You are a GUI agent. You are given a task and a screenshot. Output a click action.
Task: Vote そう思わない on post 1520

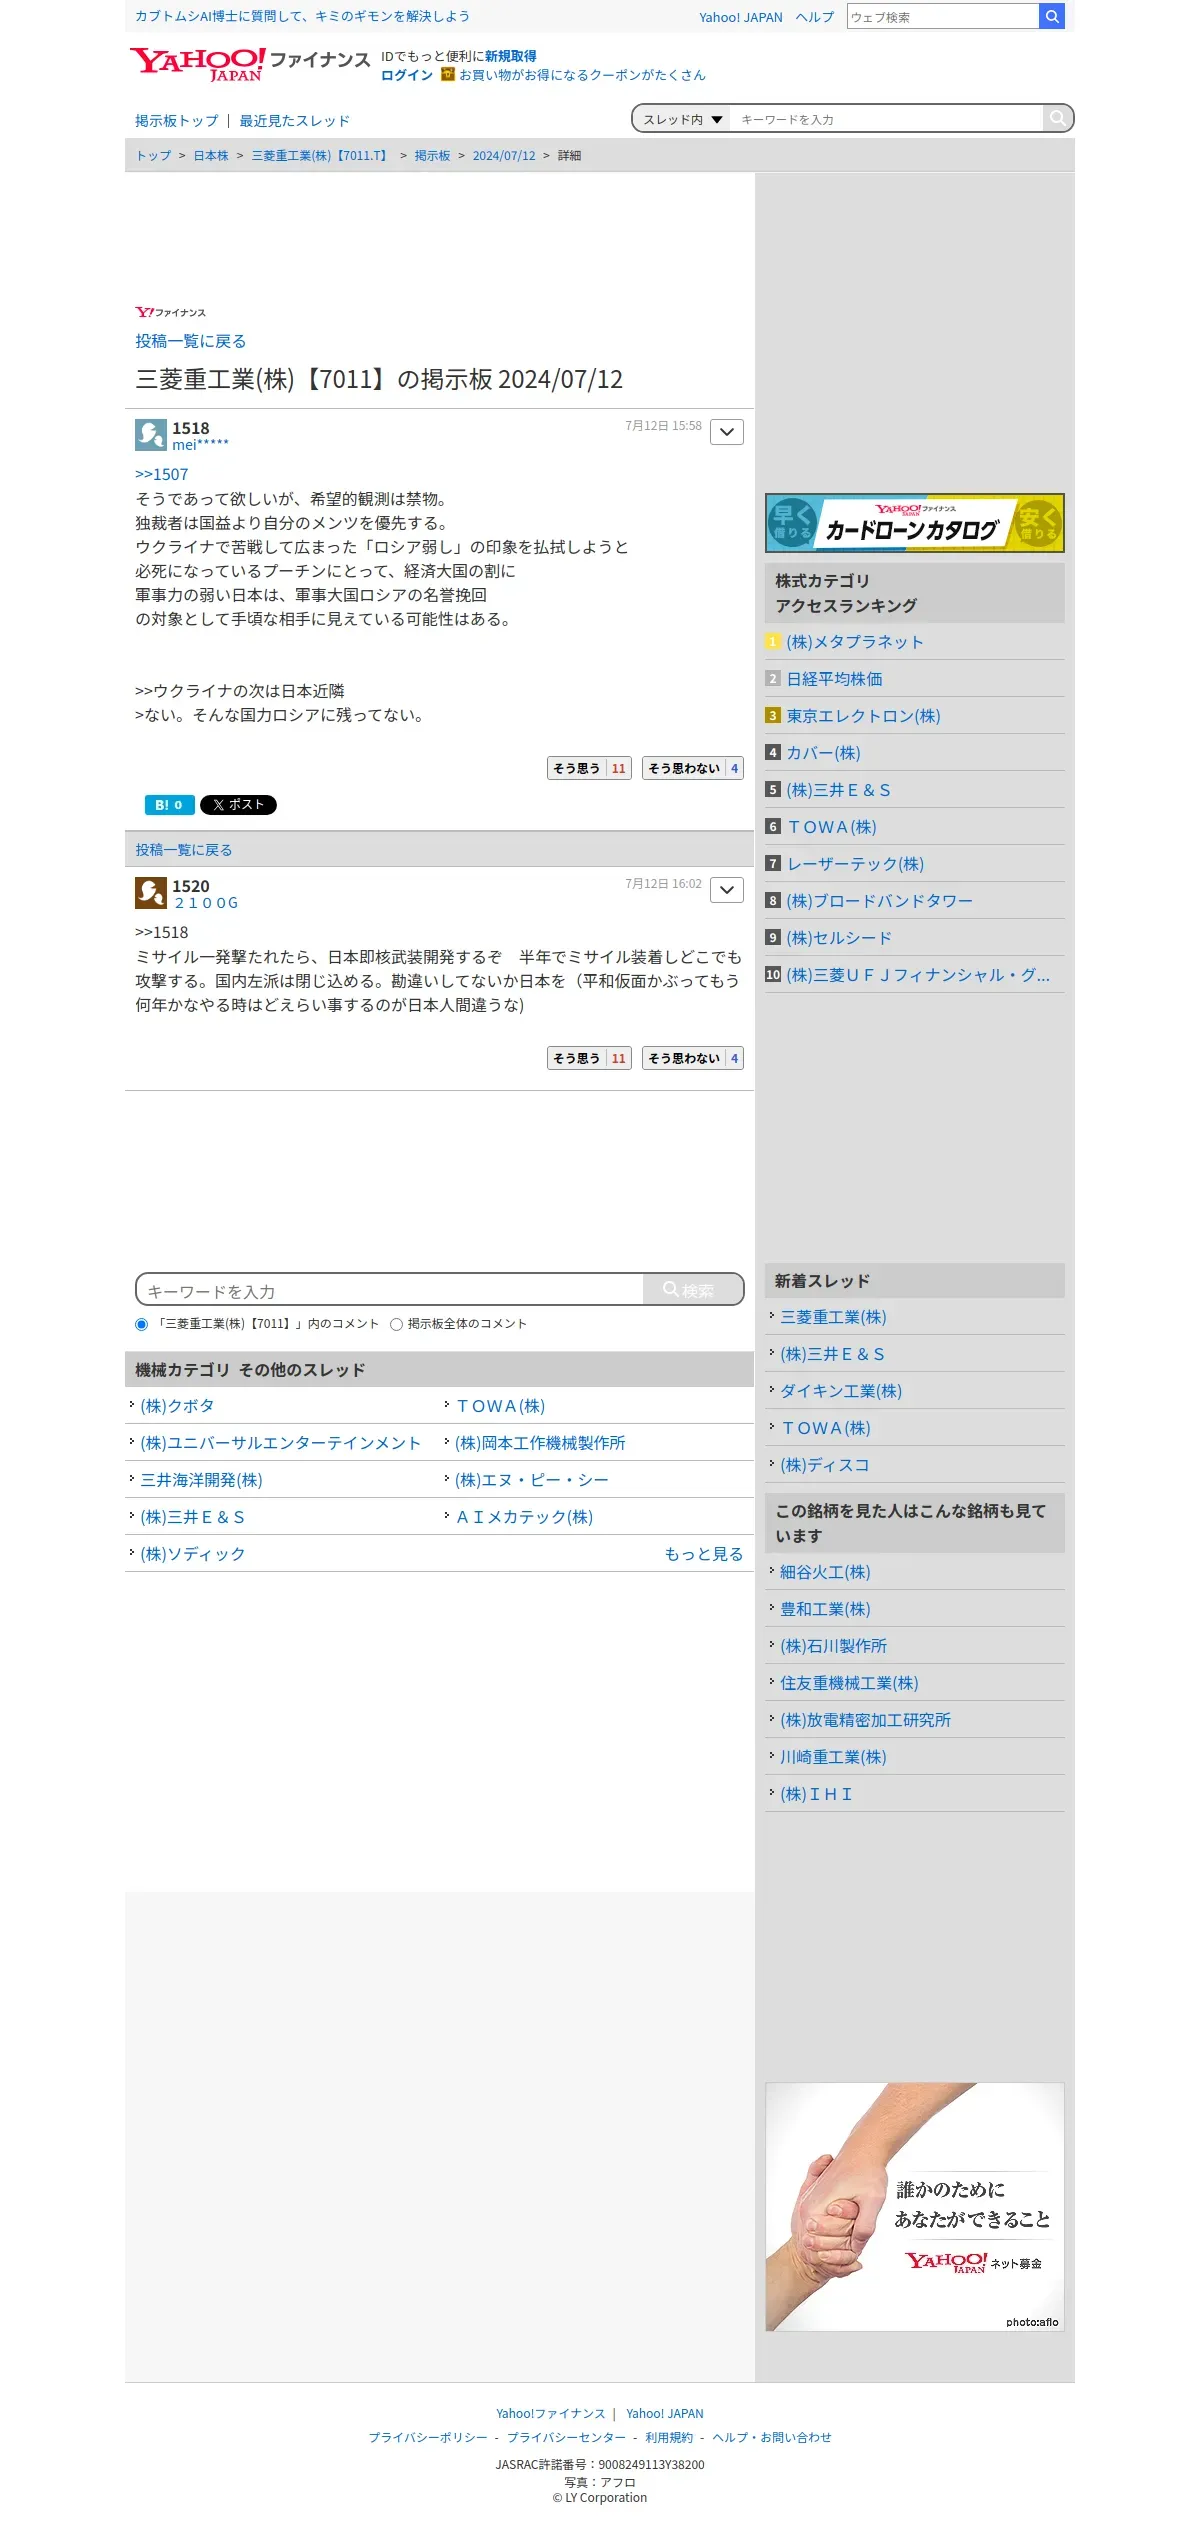(693, 1058)
